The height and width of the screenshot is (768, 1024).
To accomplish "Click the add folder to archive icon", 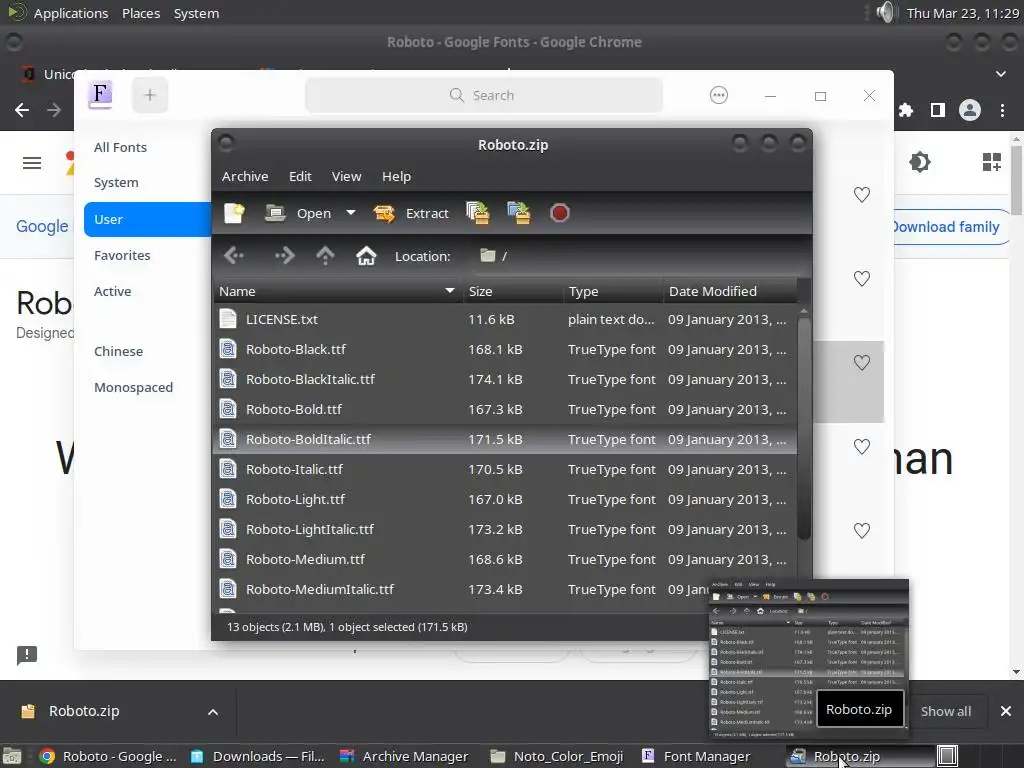I will point(519,213).
